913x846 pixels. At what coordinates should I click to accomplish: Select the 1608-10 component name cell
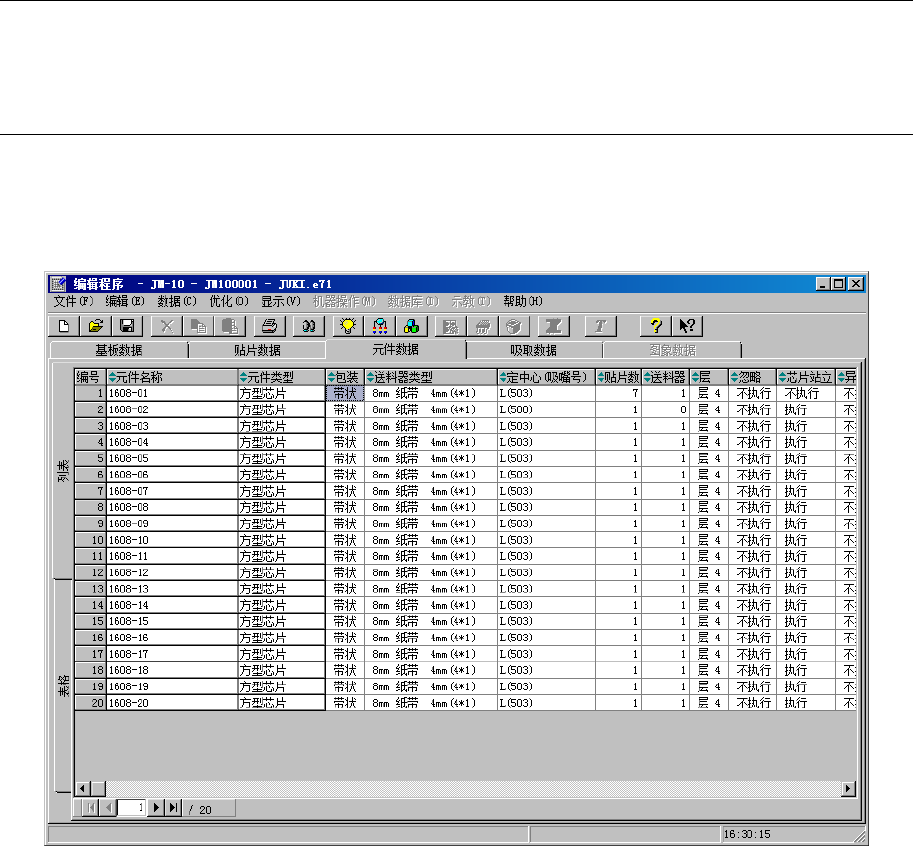[x=172, y=540]
